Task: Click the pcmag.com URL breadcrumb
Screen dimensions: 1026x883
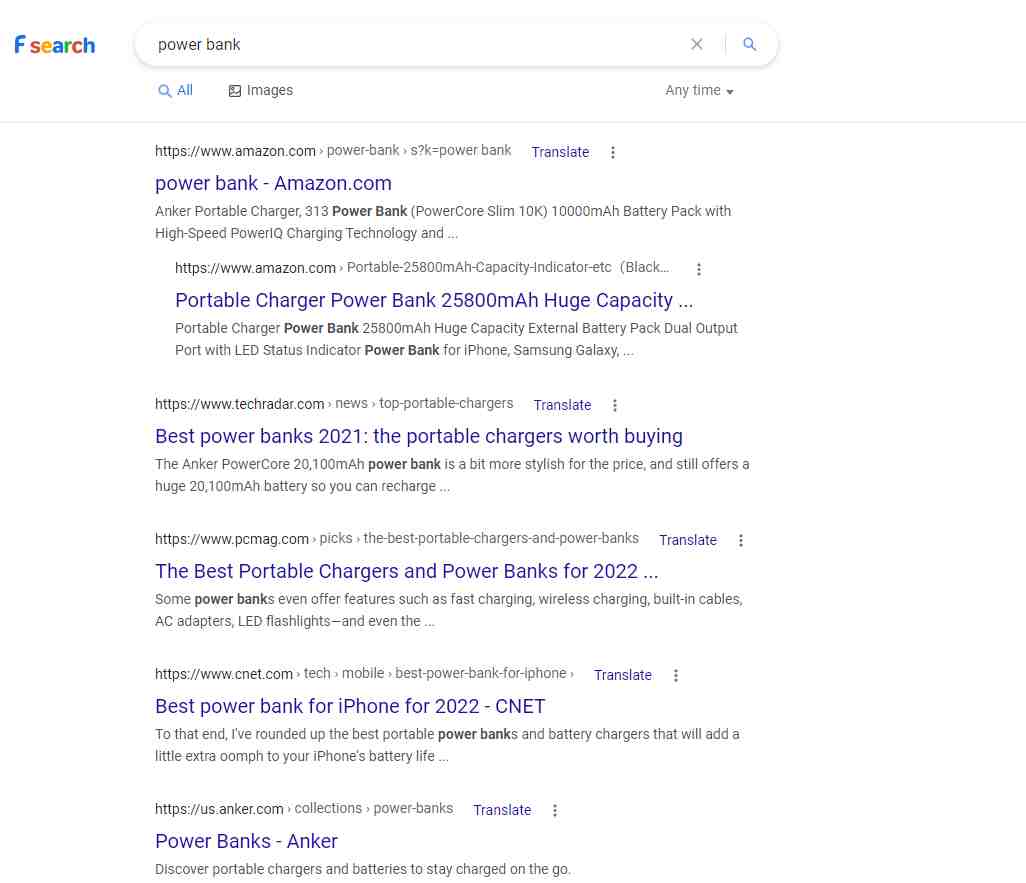Action: 397,539
